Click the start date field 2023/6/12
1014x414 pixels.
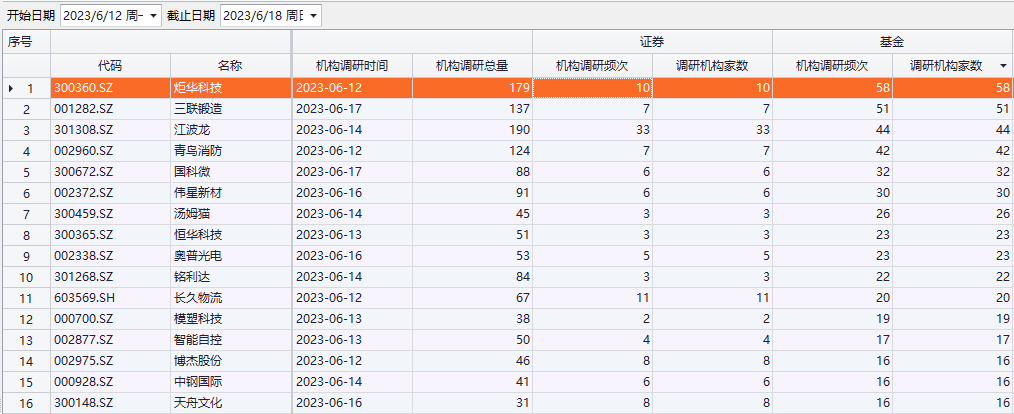tap(104, 16)
